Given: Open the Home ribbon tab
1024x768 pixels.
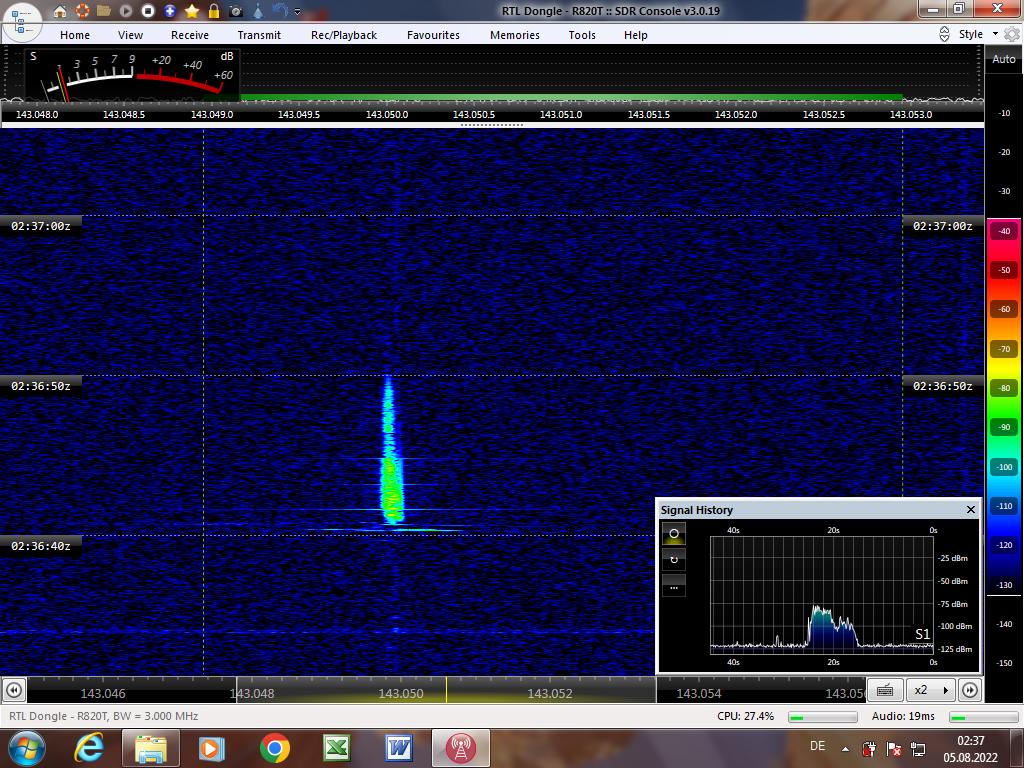Looking at the screenshot, I should [x=75, y=35].
